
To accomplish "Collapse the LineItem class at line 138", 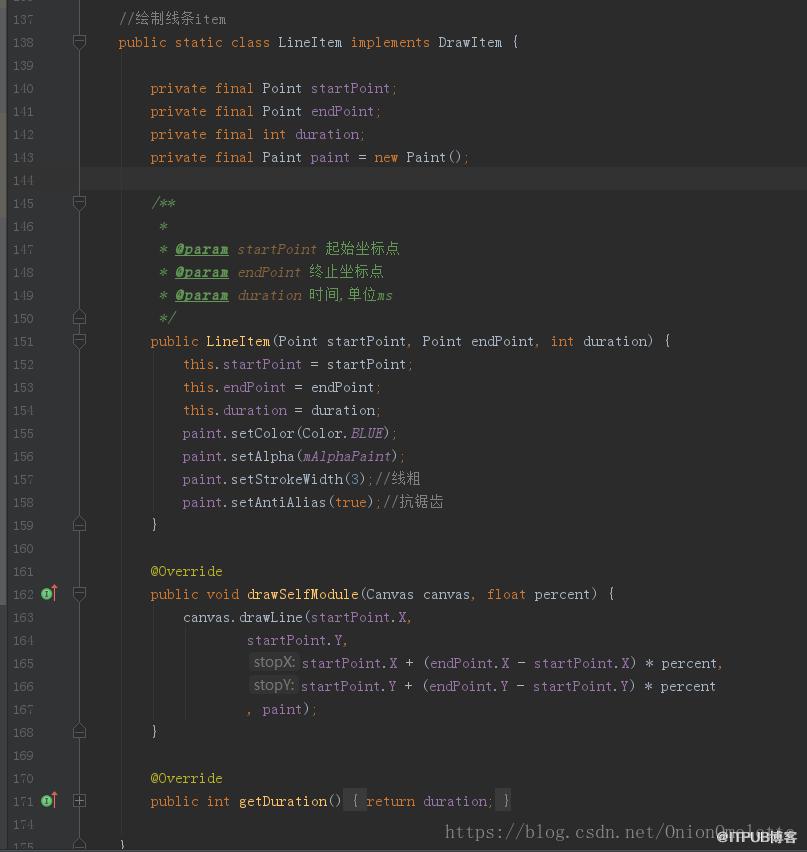I will (x=79, y=42).
